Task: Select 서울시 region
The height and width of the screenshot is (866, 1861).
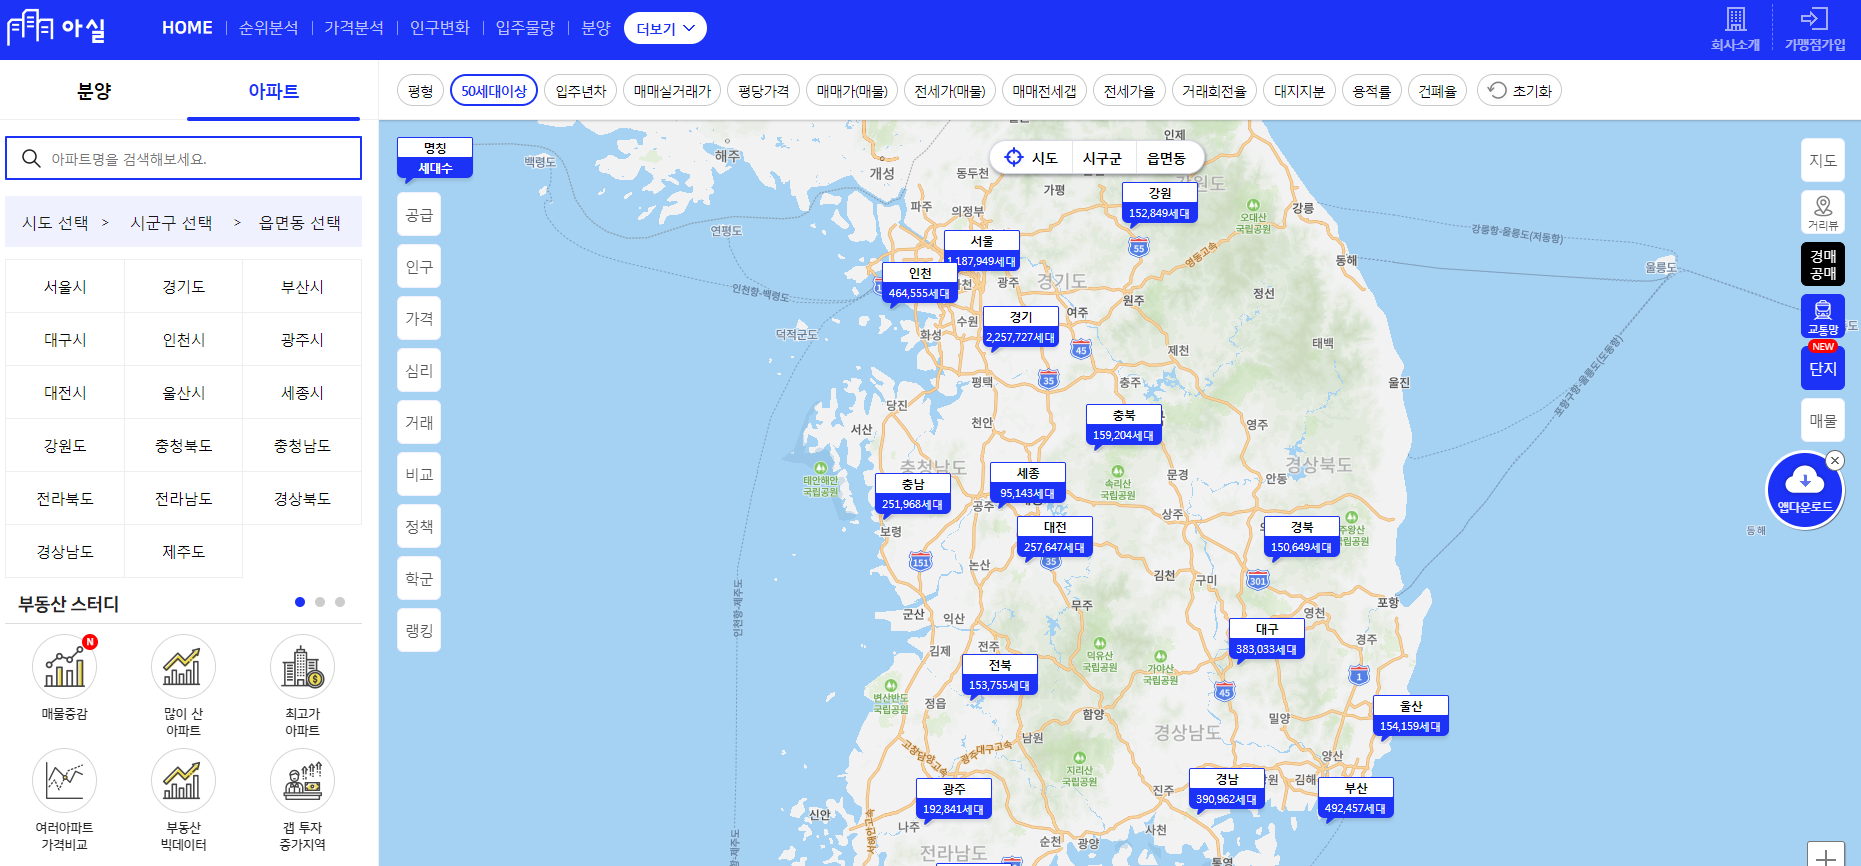Action: pos(65,286)
